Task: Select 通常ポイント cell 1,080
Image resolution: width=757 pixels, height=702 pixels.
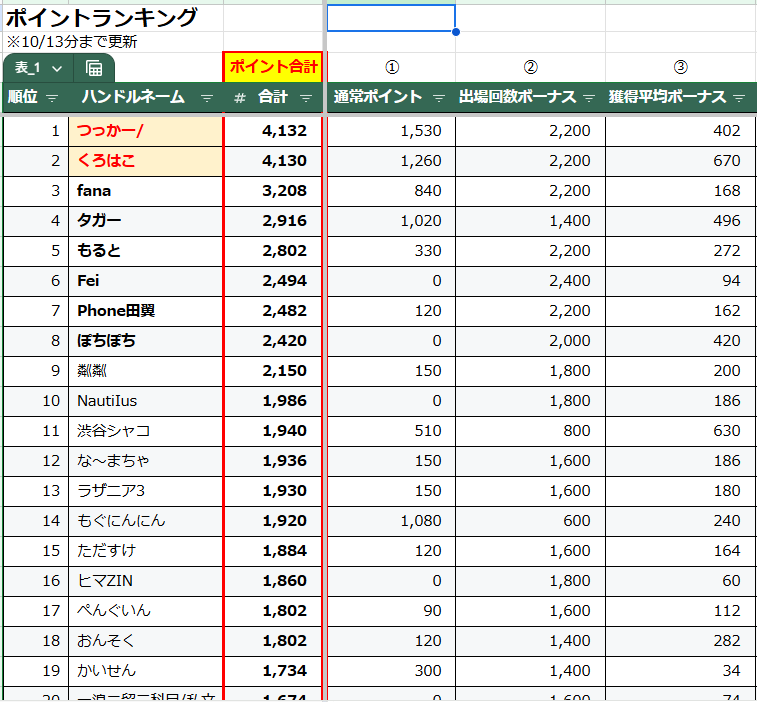Action: [392, 520]
